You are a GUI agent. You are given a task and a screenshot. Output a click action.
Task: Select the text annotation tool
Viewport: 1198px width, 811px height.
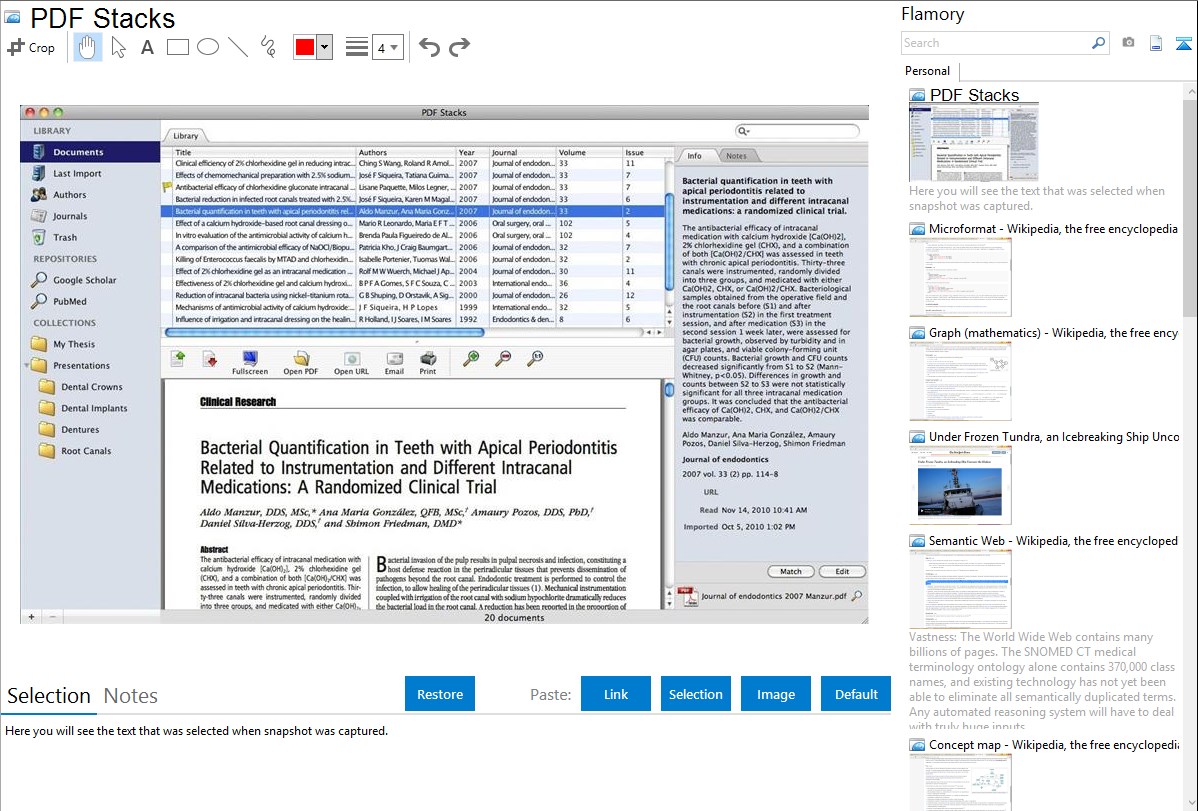tap(147, 47)
